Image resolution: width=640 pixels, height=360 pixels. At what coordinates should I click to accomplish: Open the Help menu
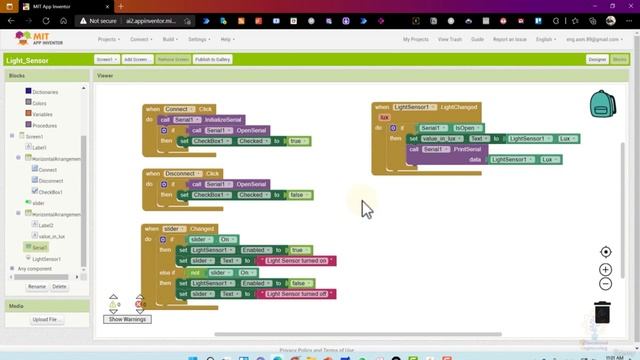pos(227,39)
